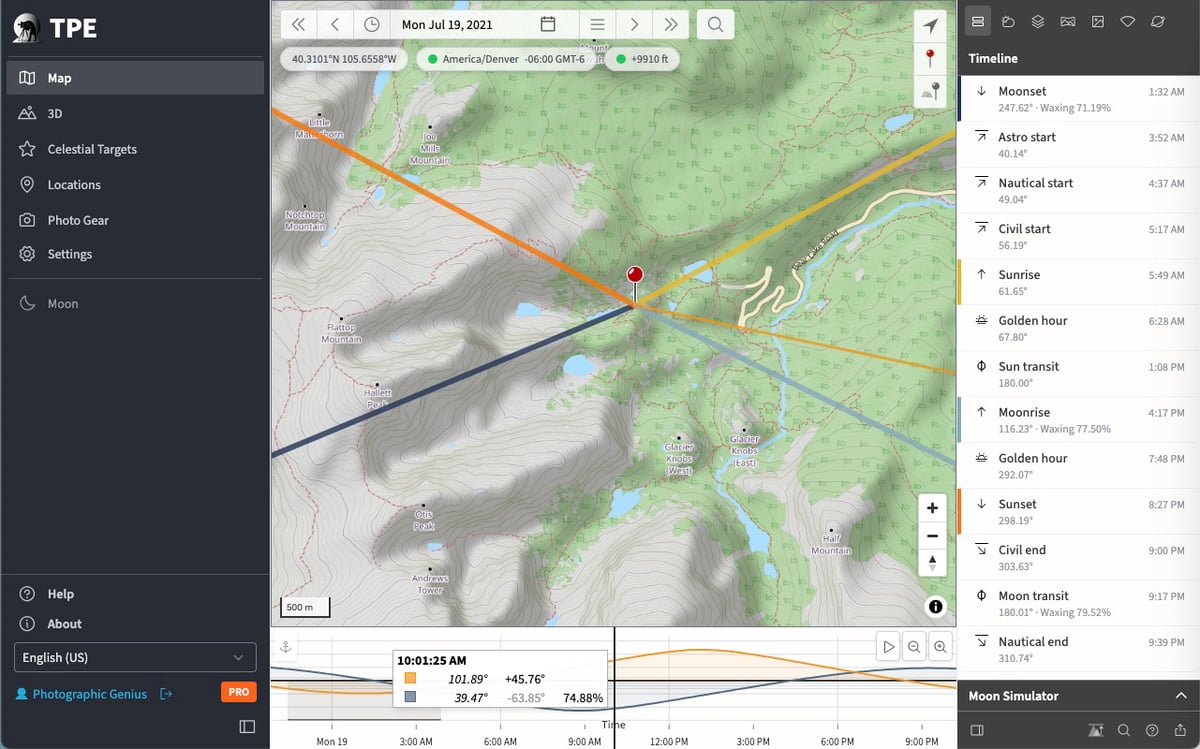Select the Moonrise 4:17 PM event

[x=1079, y=420]
